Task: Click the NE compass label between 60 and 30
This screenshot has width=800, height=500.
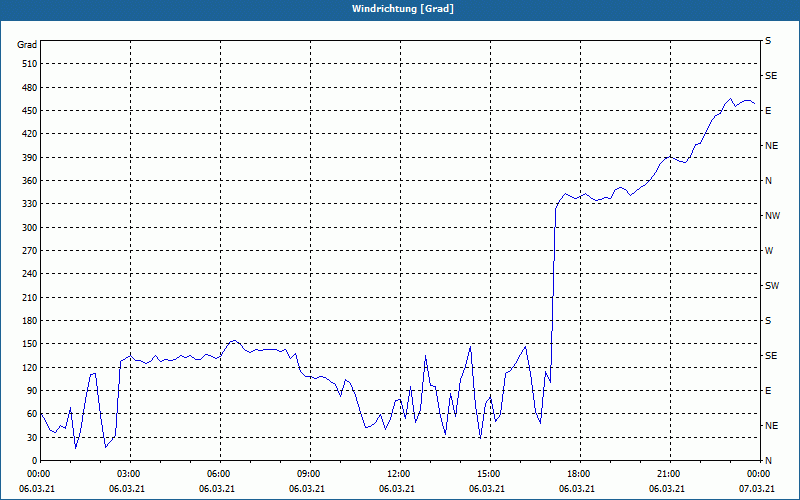Action: (771, 426)
